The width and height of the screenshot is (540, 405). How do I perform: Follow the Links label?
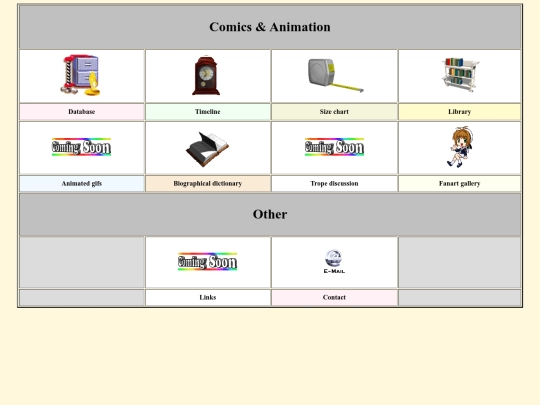208,297
